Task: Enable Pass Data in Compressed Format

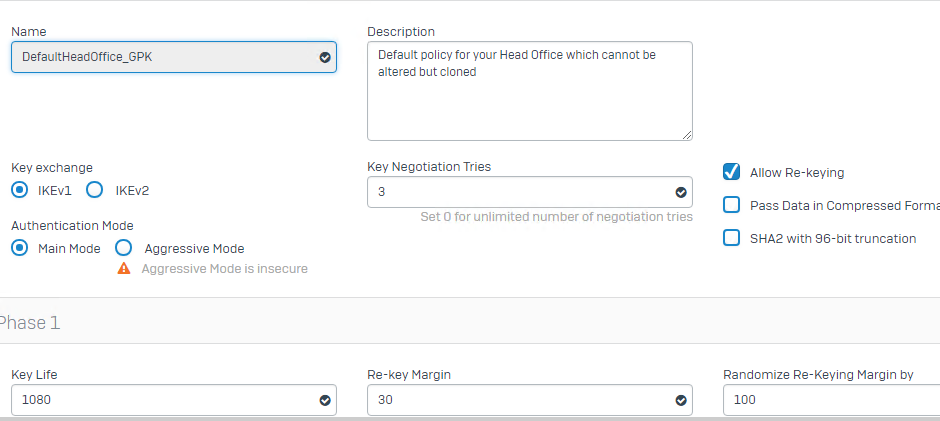Action: tap(731, 205)
